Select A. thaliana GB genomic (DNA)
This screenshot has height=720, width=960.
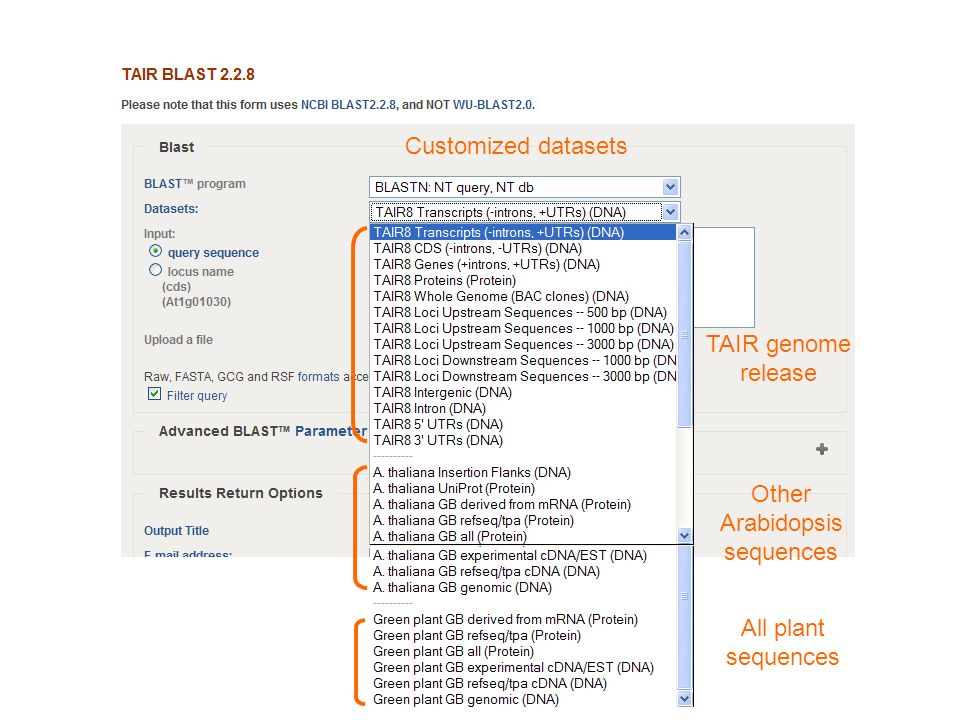point(523,587)
